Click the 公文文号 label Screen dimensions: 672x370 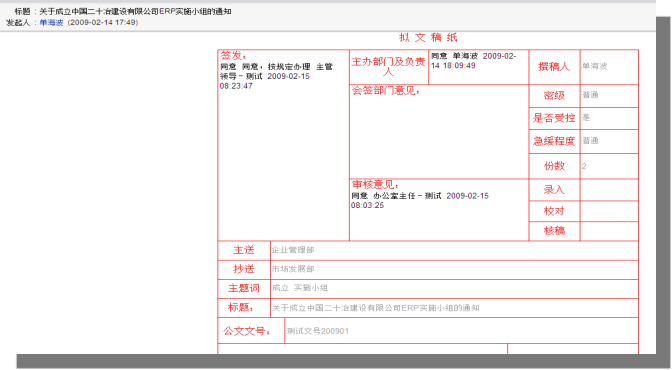click(247, 331)
